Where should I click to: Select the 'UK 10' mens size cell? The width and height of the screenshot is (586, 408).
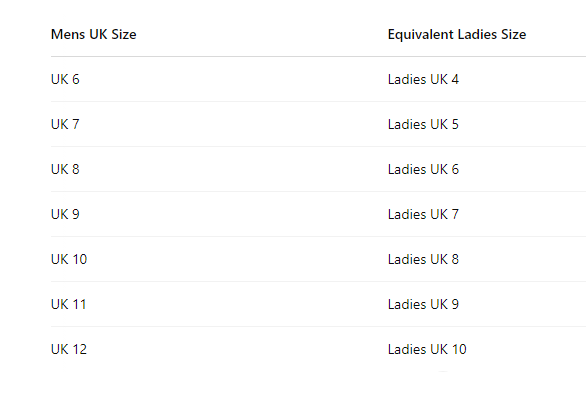click(69, 259)
